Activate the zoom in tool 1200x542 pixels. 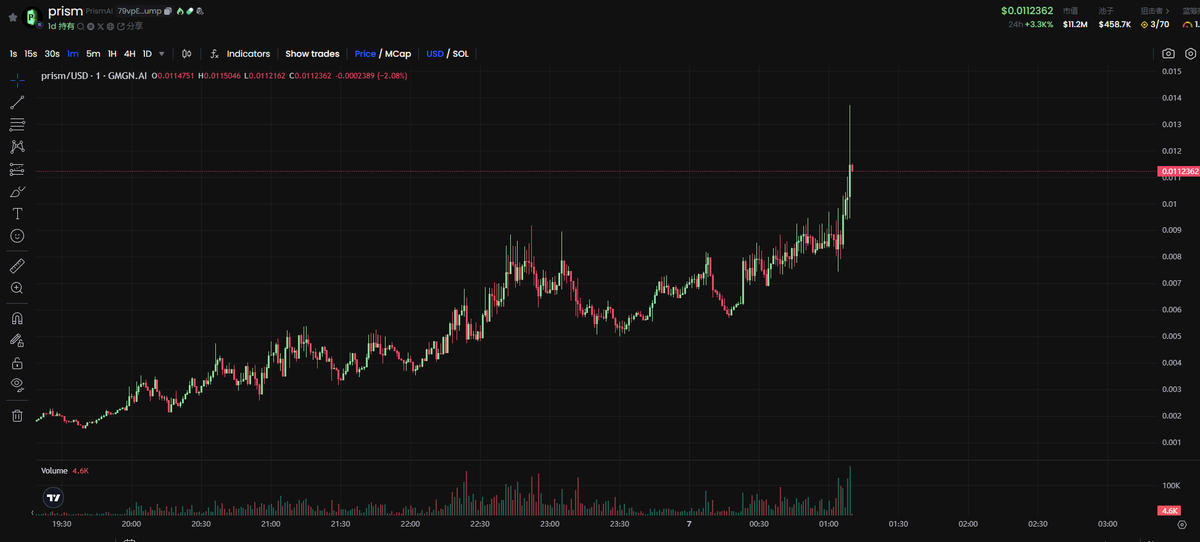click(17, 288)
